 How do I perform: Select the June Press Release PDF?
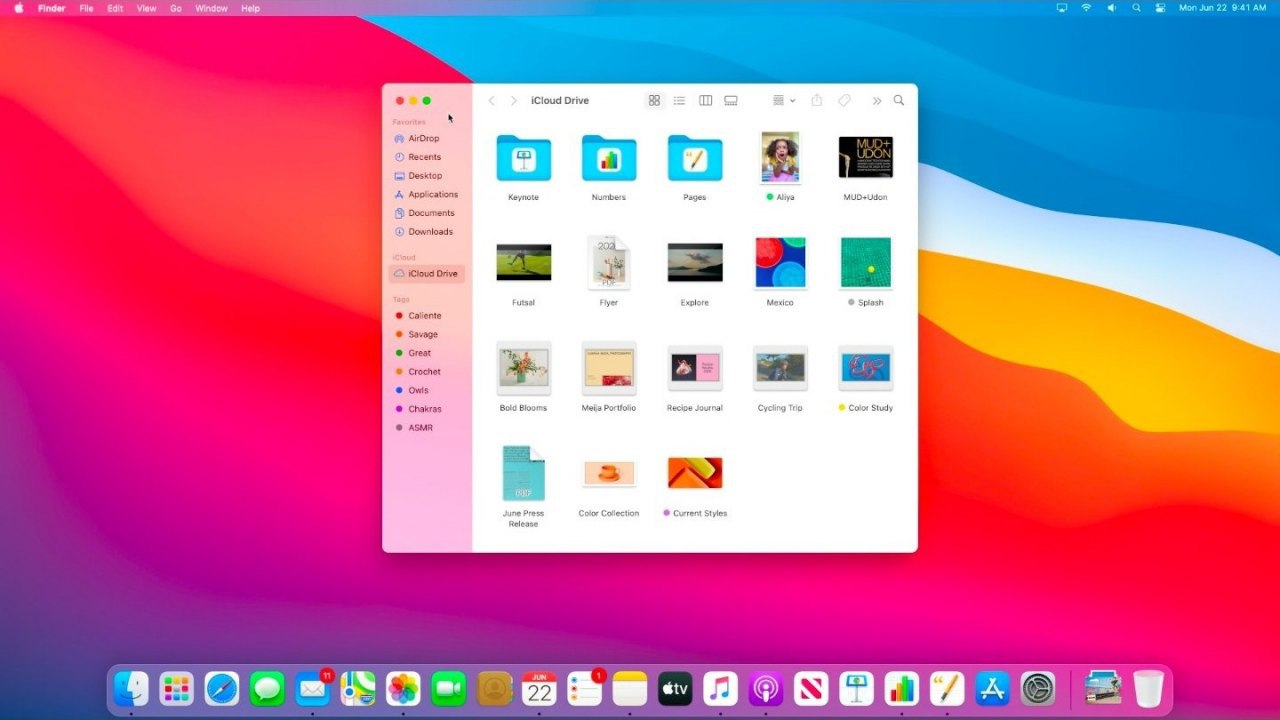coord(523,474)
